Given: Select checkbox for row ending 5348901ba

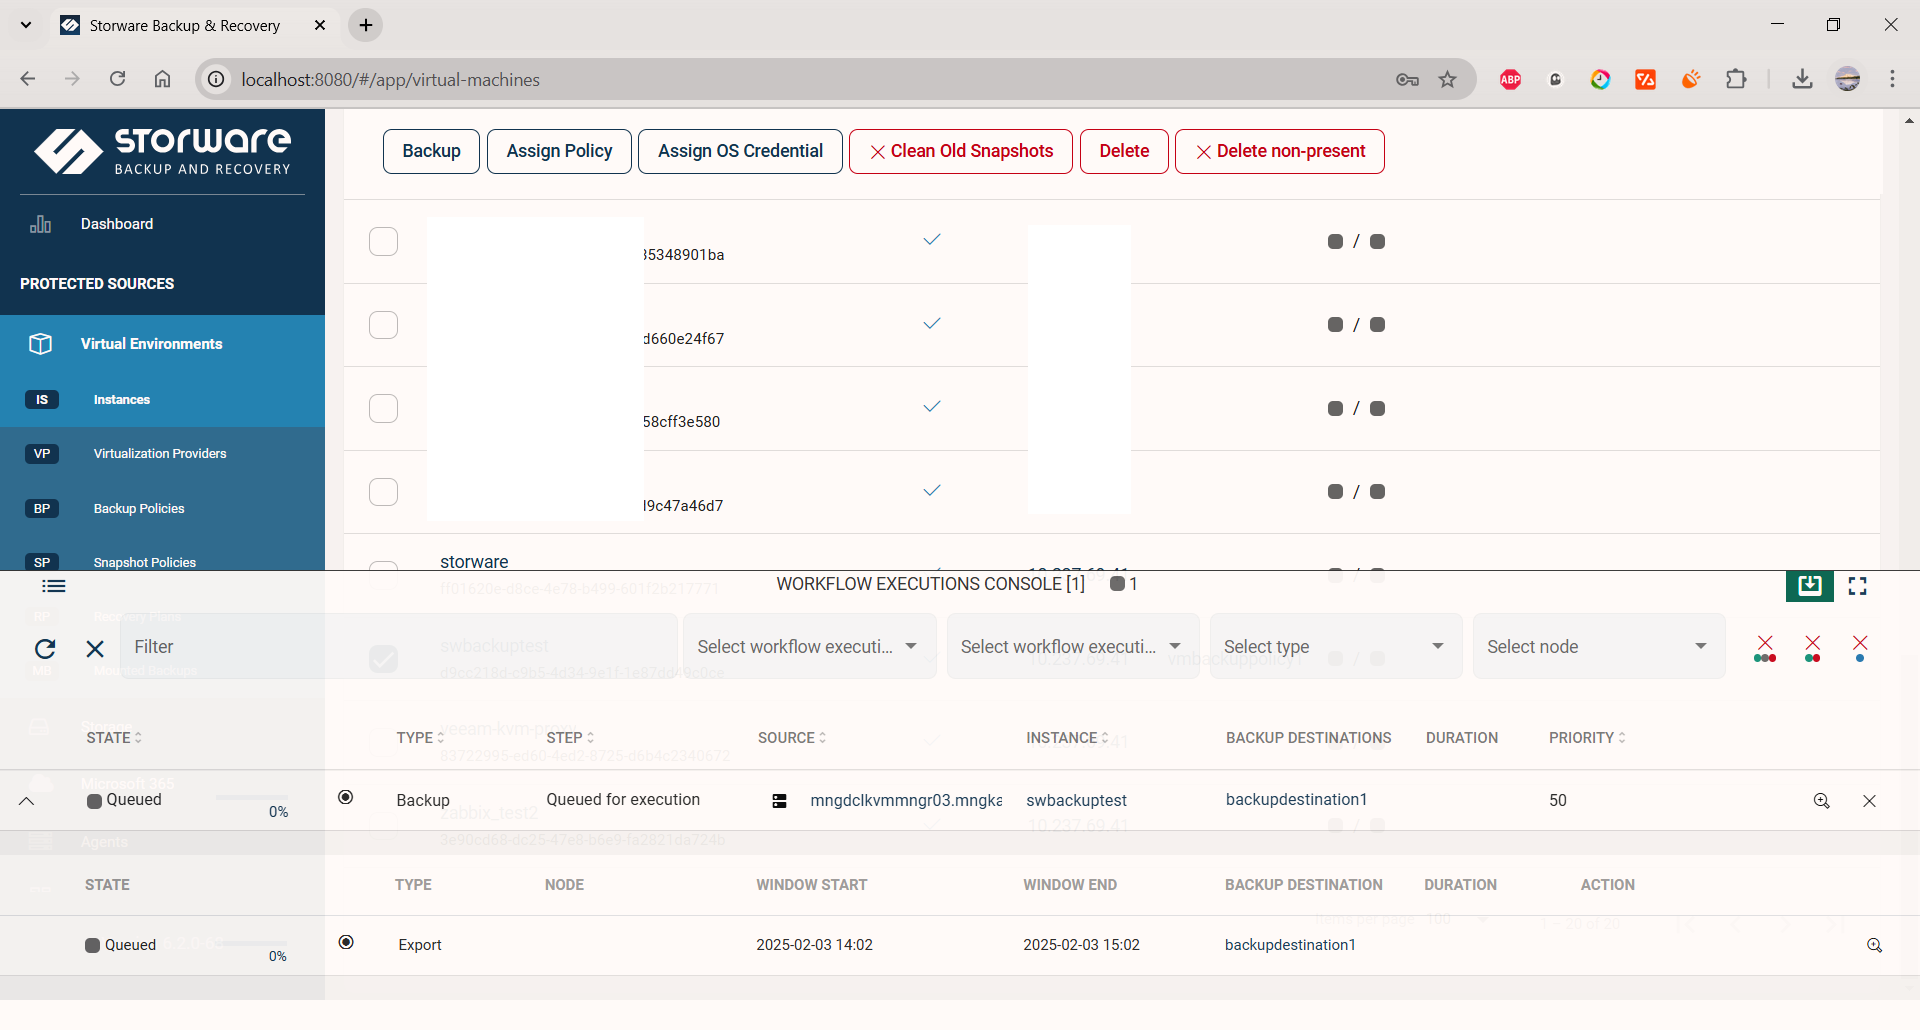Looking at the screenshot, I should (x=383, y=241).
